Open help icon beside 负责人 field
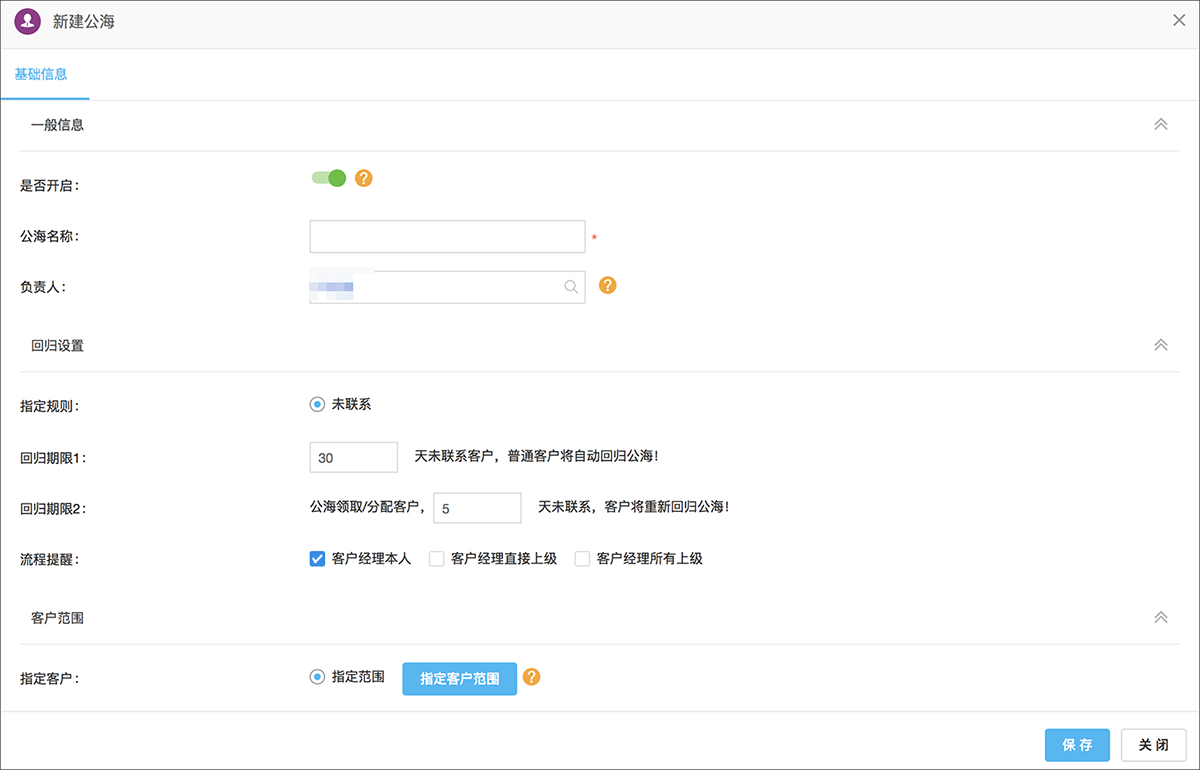 pos(608,285)
